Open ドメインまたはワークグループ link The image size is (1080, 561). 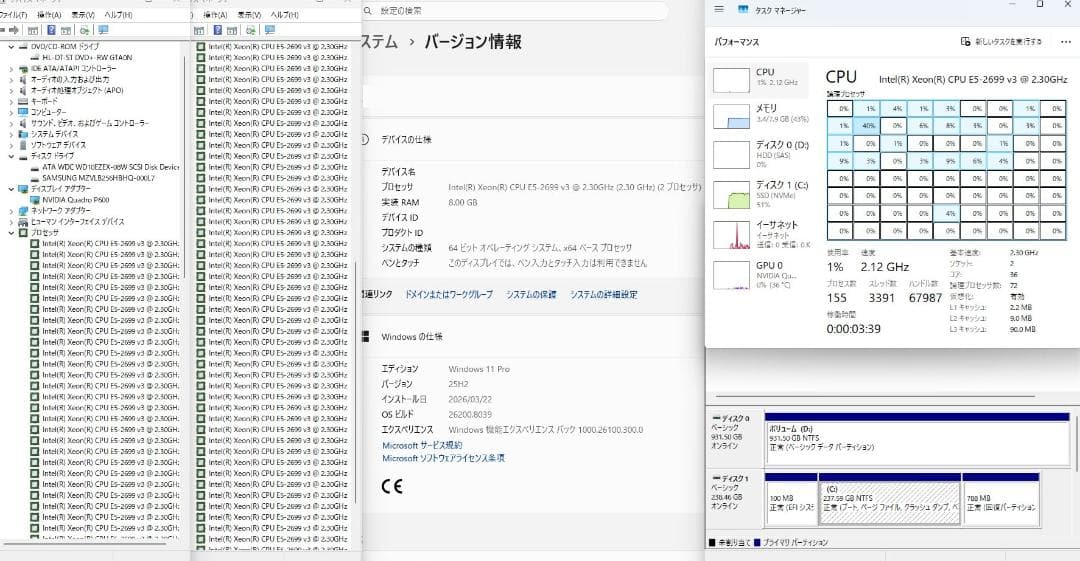(449, 294)
